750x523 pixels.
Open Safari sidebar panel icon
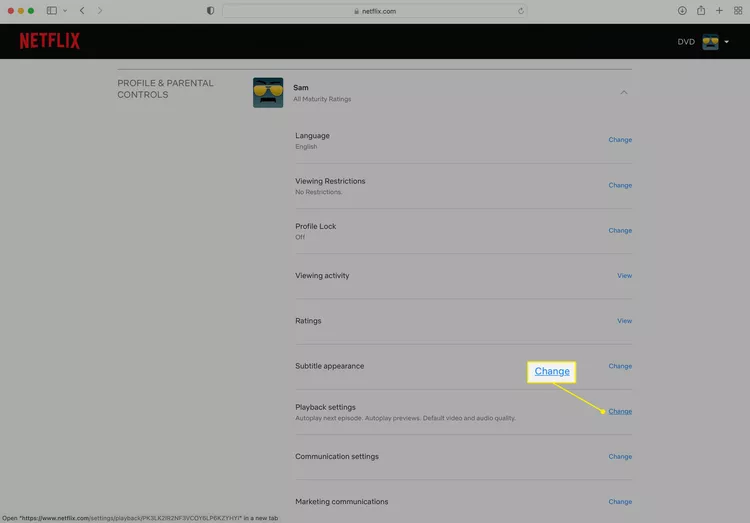52,10
